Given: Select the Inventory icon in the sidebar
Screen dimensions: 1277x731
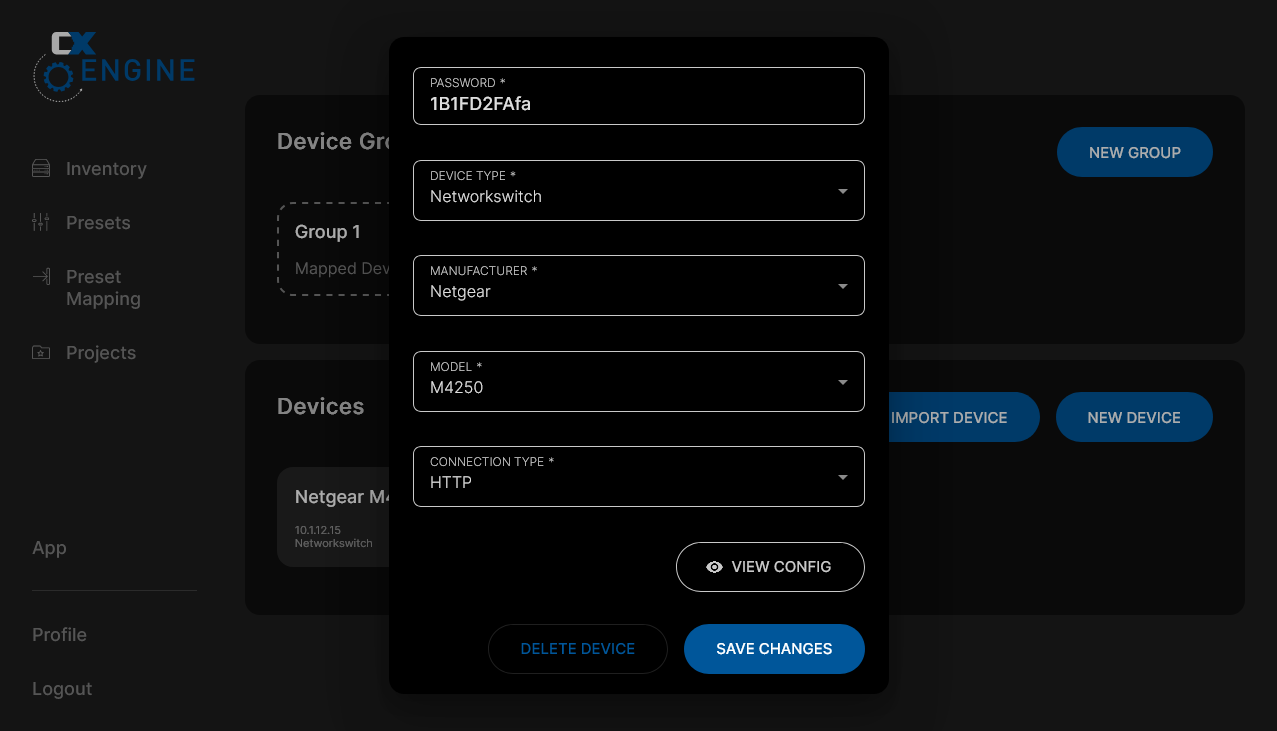Looking at the screenshot, I should click(x=41, y=168).
